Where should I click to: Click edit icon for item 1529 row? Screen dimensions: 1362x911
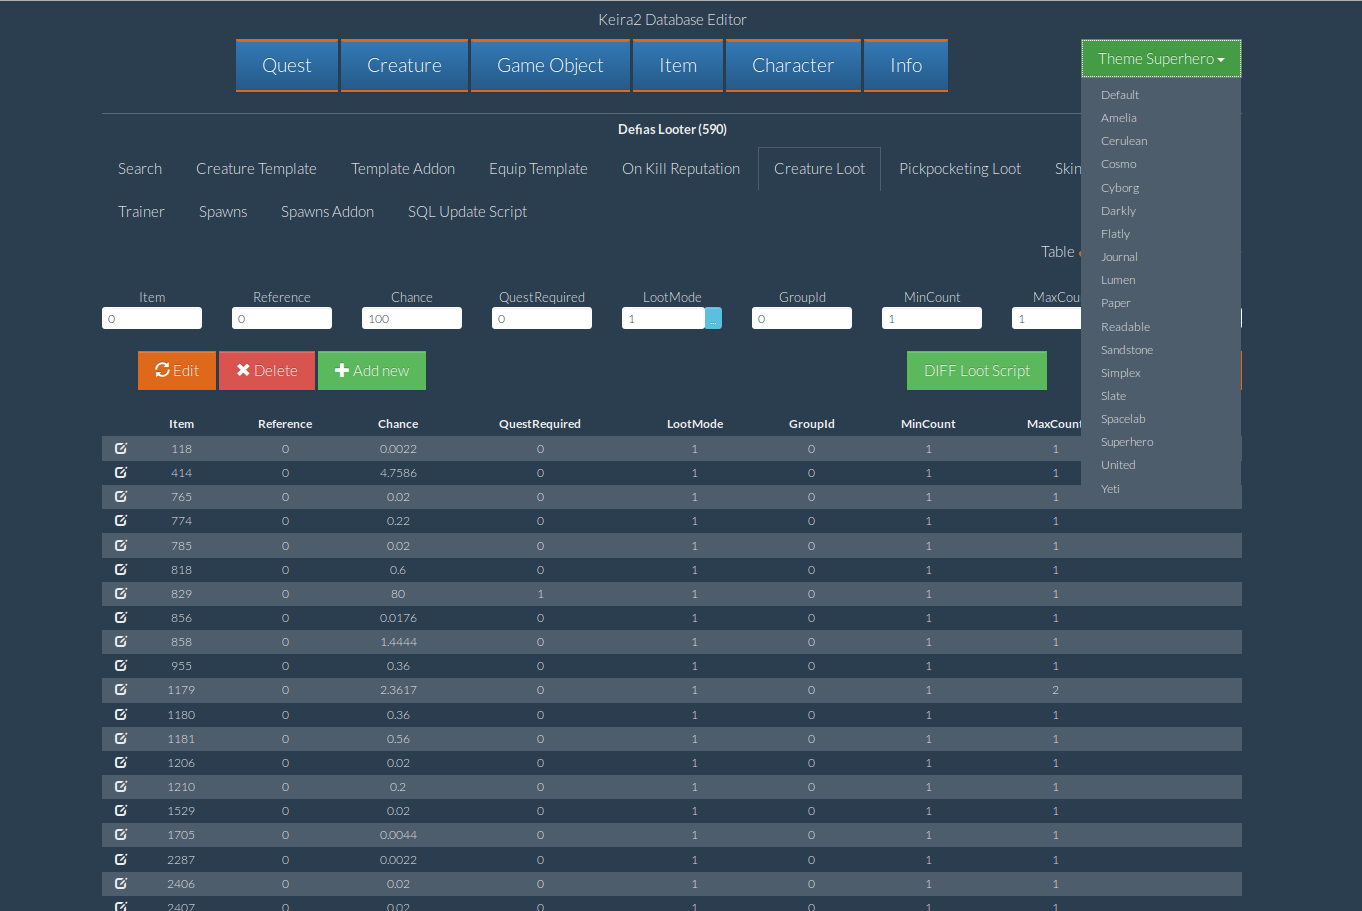click(x=121, y=810)
